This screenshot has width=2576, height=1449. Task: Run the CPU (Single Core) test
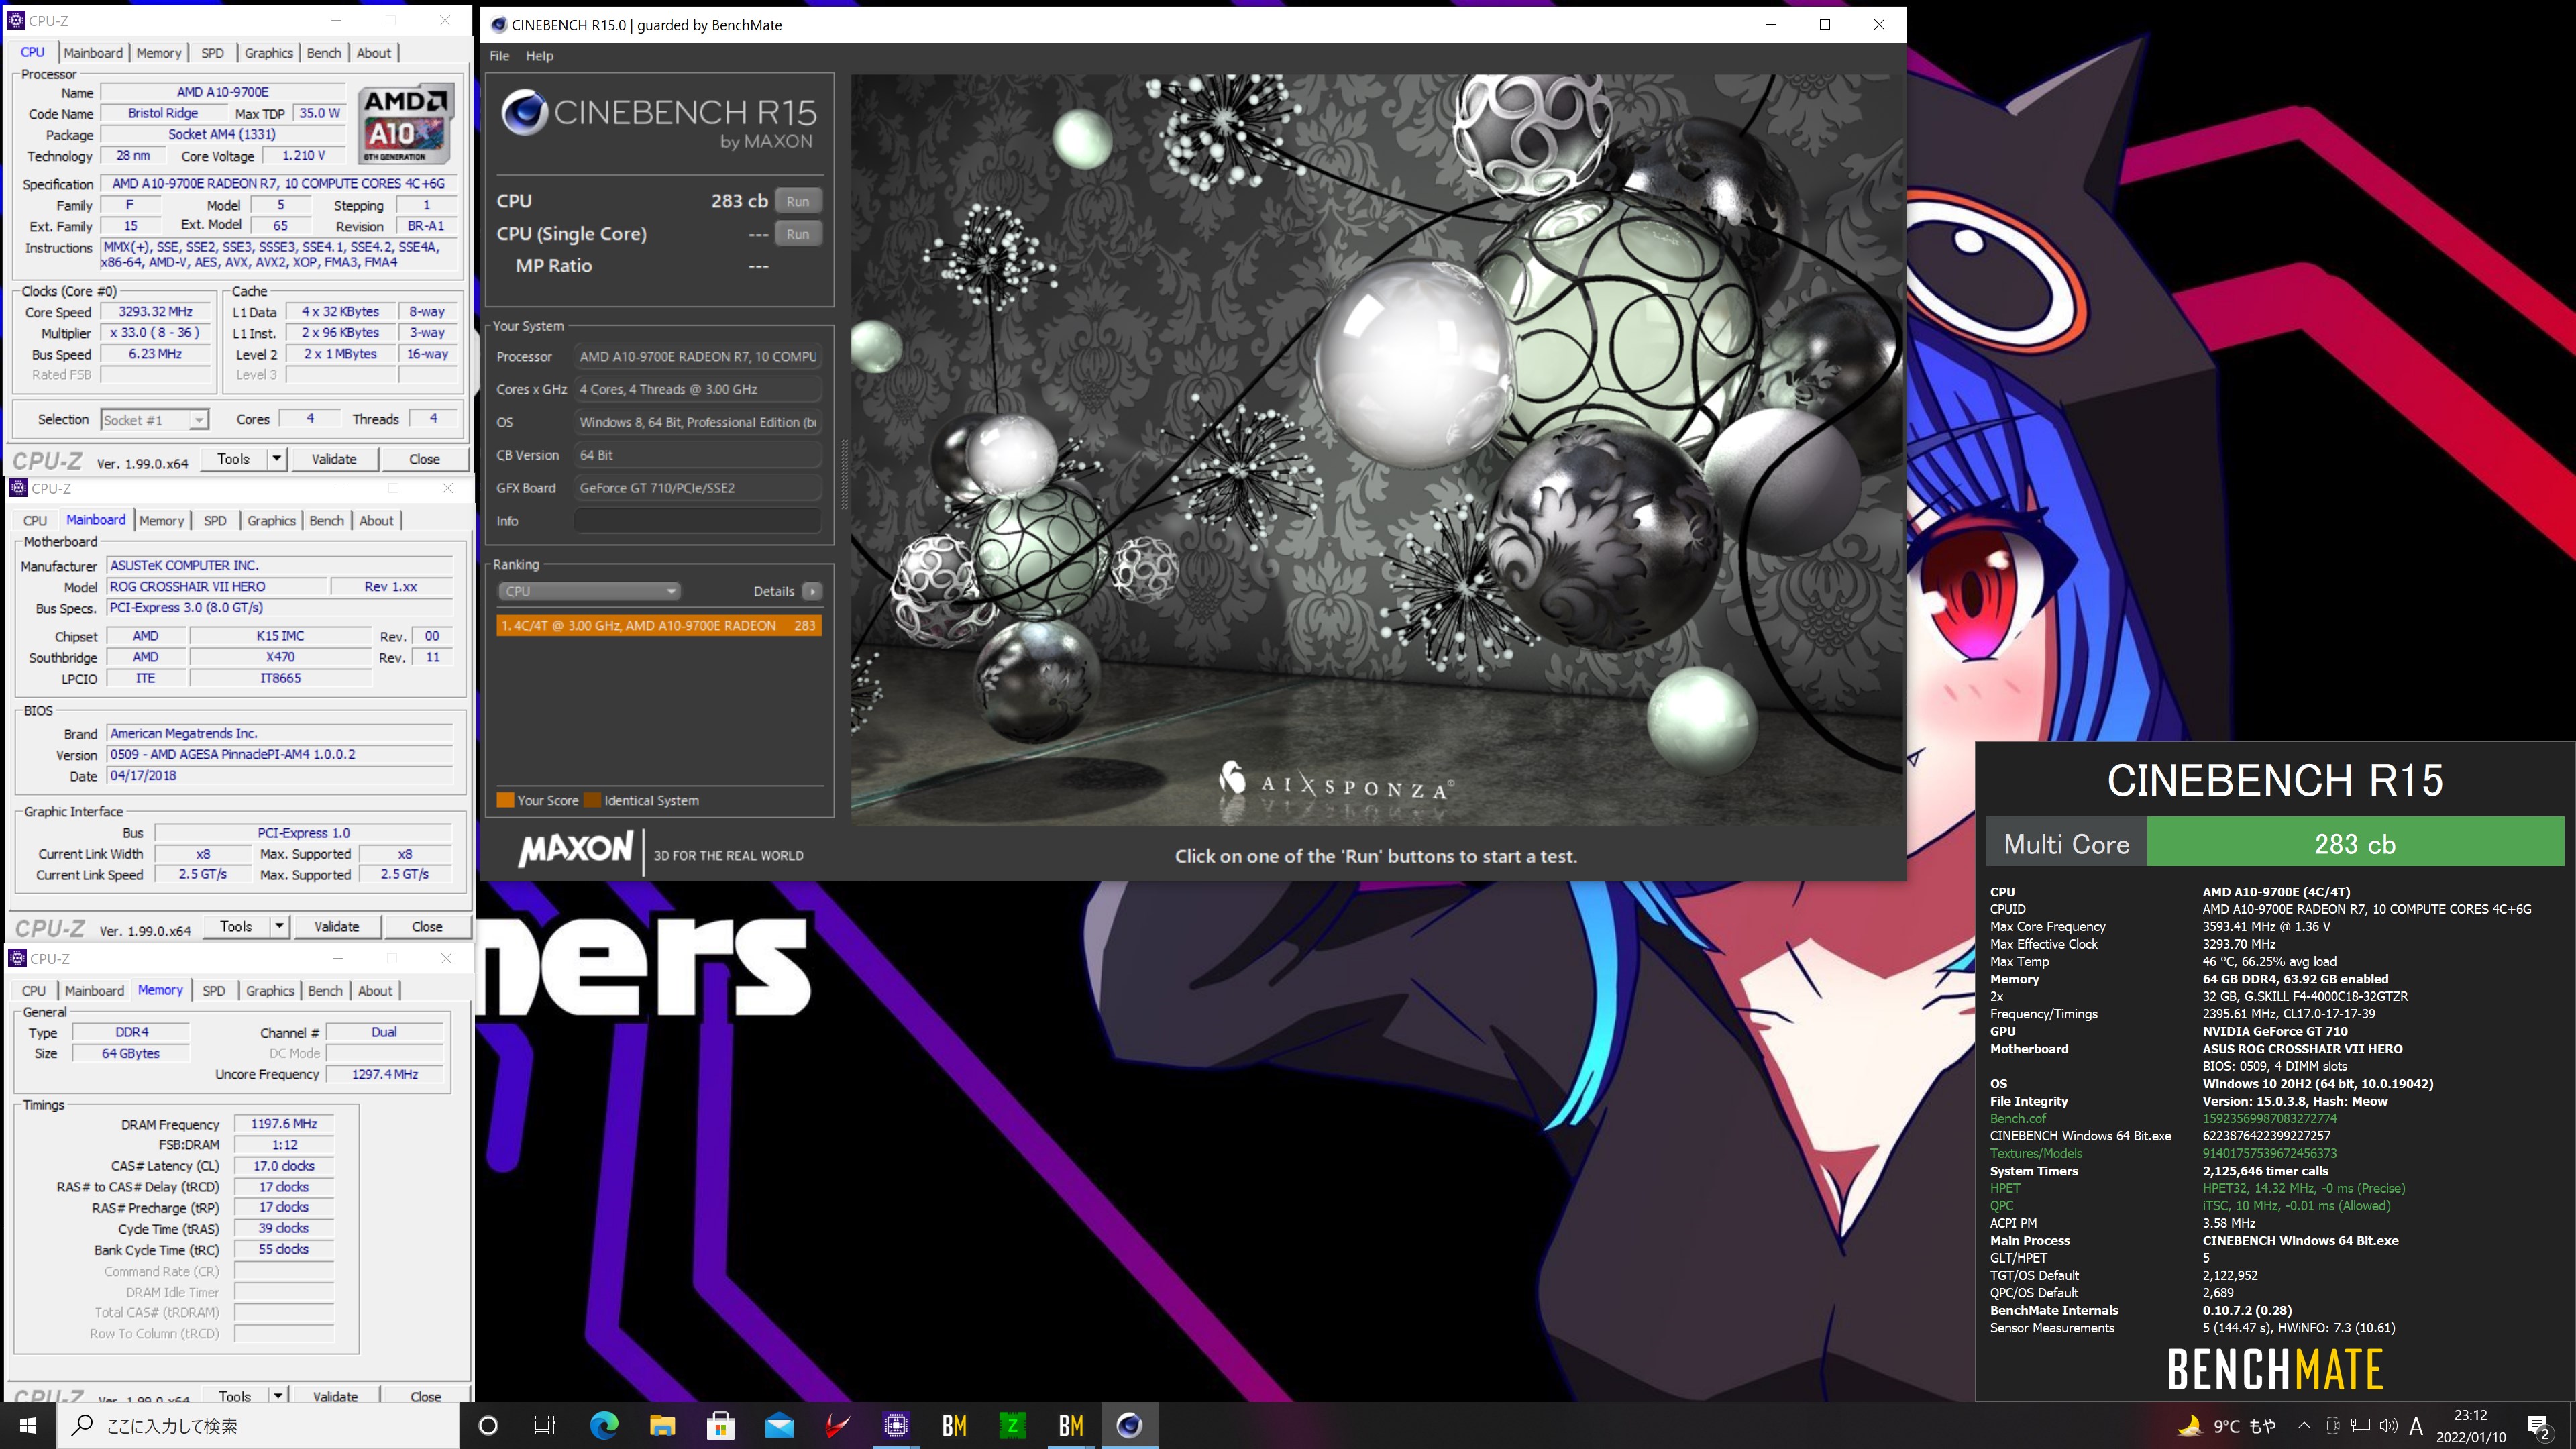pyautogui.click(x=797, y=234)
